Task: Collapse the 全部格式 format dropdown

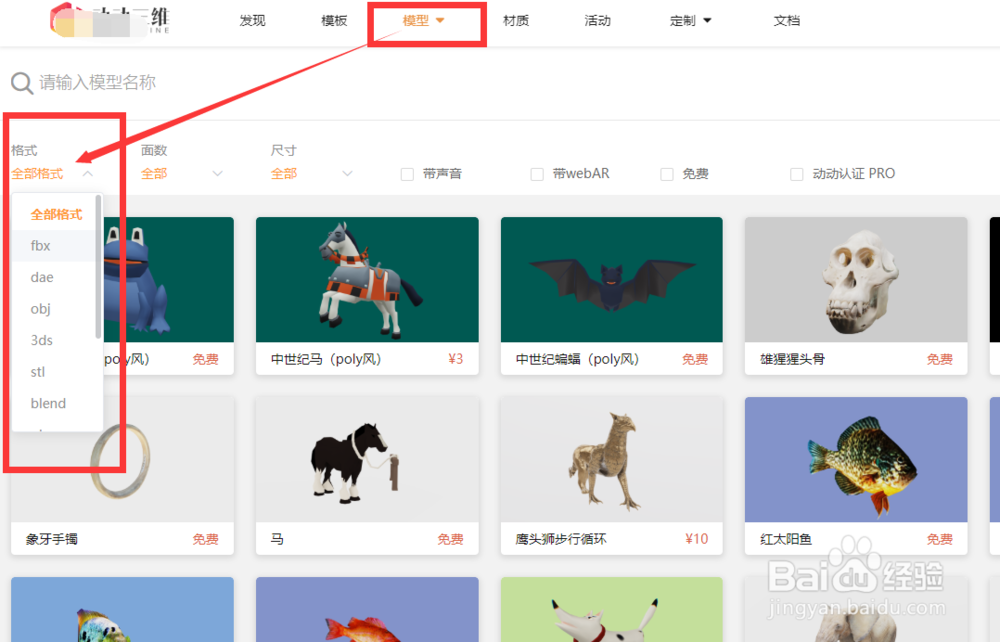Action: (52, 173)
